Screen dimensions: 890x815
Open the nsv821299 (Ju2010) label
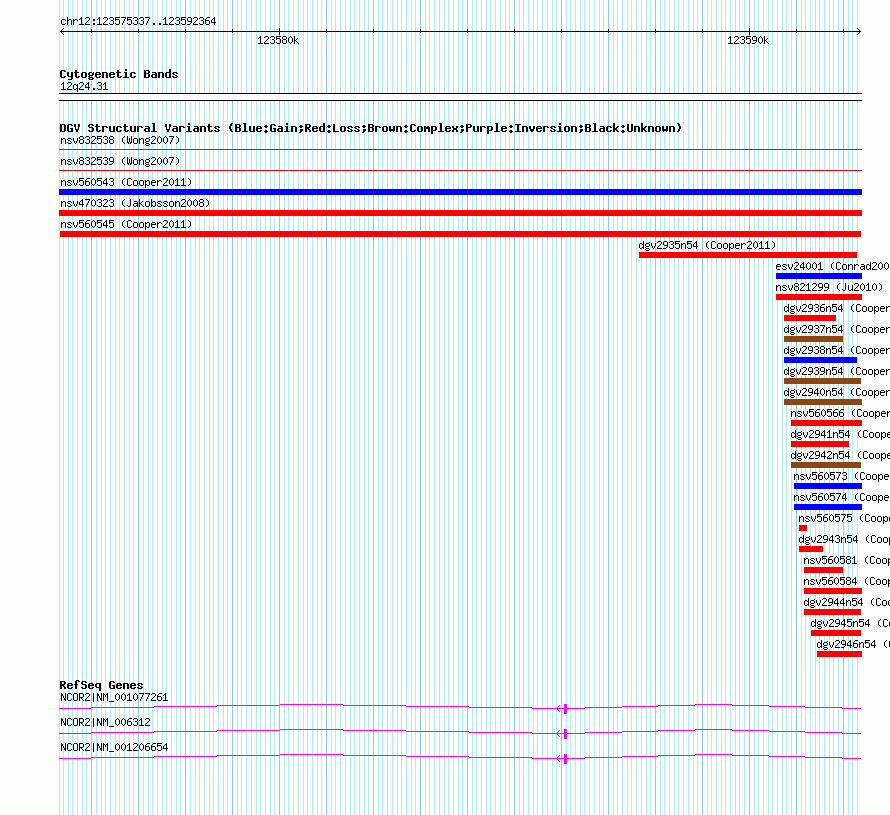829,287
